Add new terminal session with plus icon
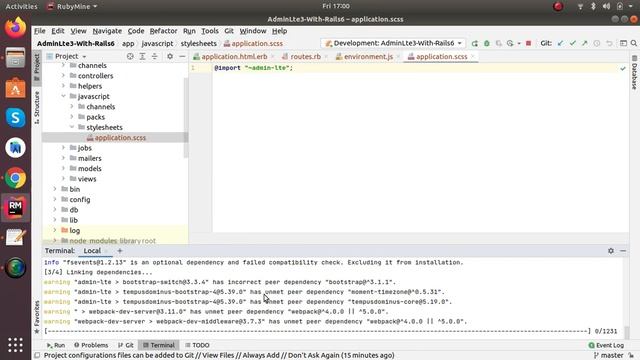The width and height of the screenshot is (640, 360). pos(120,251)
